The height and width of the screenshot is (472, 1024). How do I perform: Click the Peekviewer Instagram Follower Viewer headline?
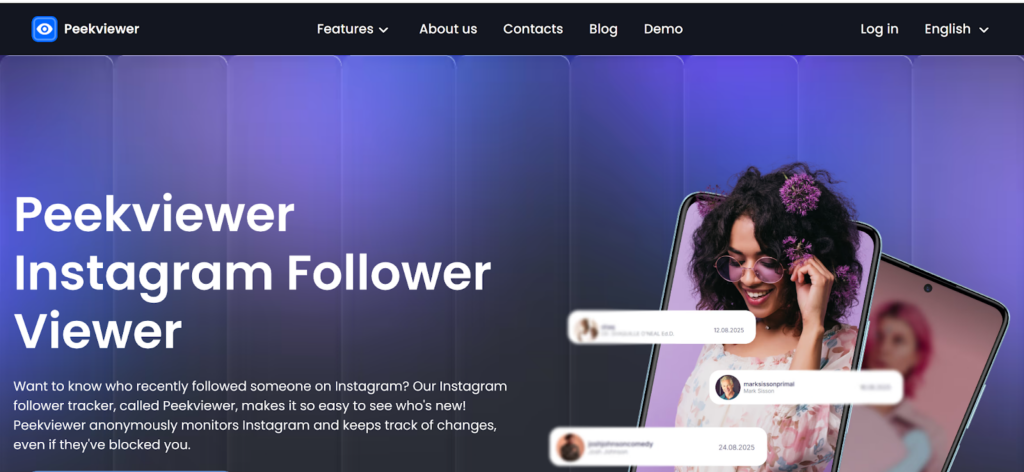(x=252, y=273)
